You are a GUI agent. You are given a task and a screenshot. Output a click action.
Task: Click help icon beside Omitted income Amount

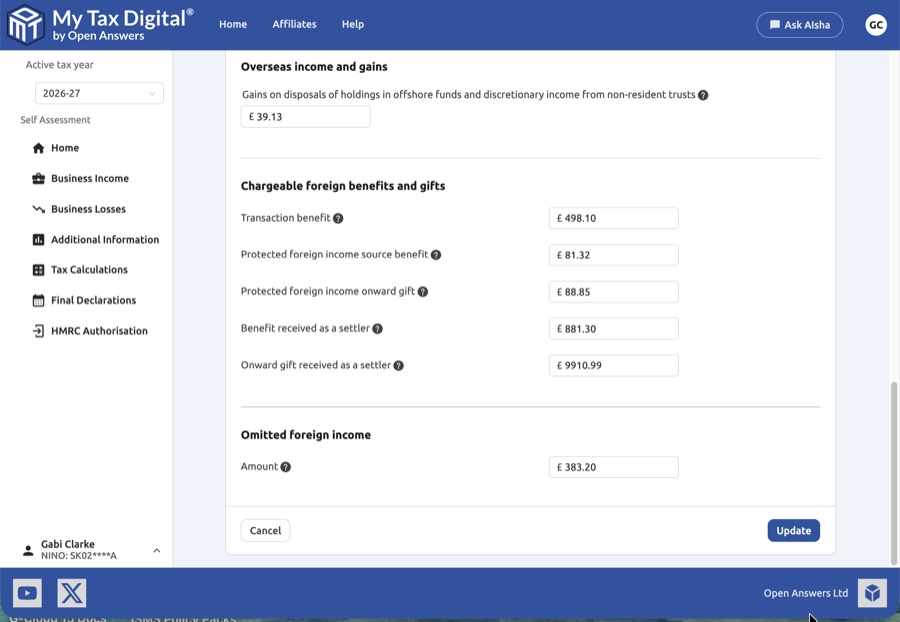coord(286,467)
